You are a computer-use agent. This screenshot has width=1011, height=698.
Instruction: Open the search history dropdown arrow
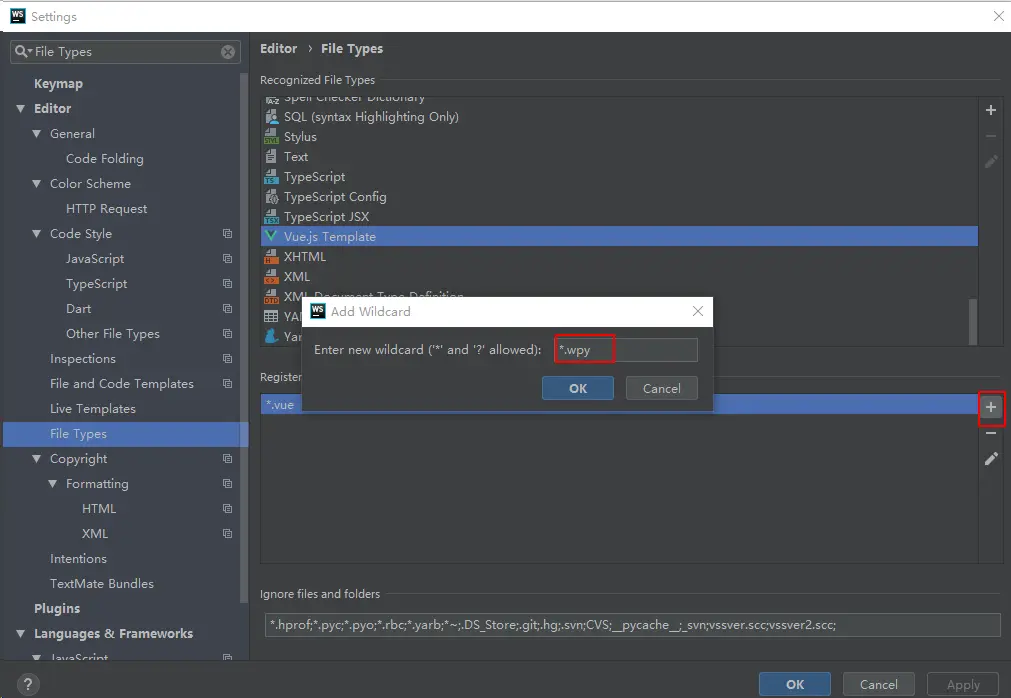[x=30, y=51]
